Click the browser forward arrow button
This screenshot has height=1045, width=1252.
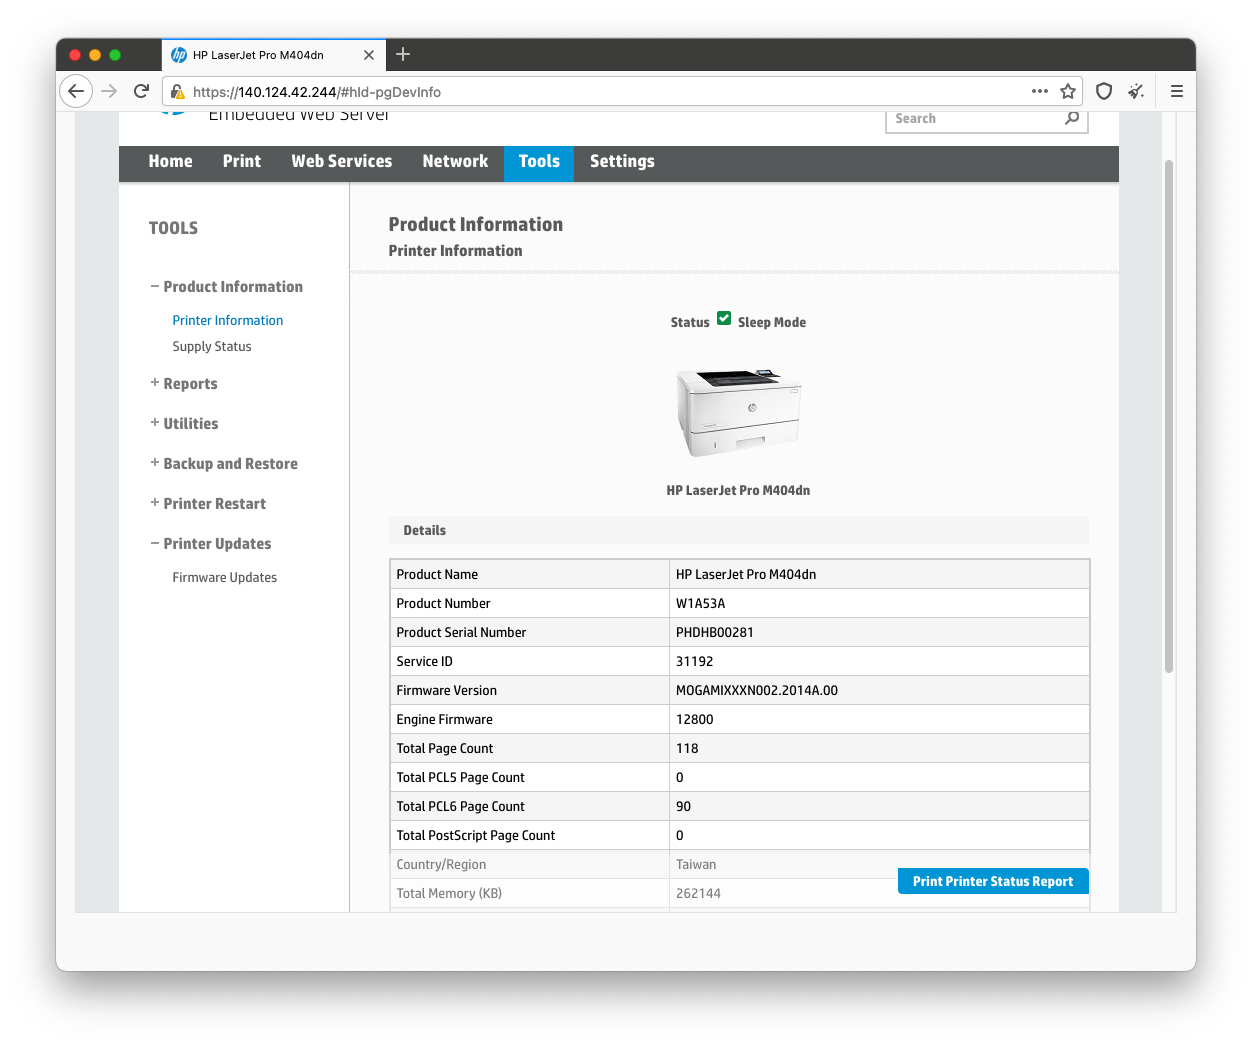point(109,91)
